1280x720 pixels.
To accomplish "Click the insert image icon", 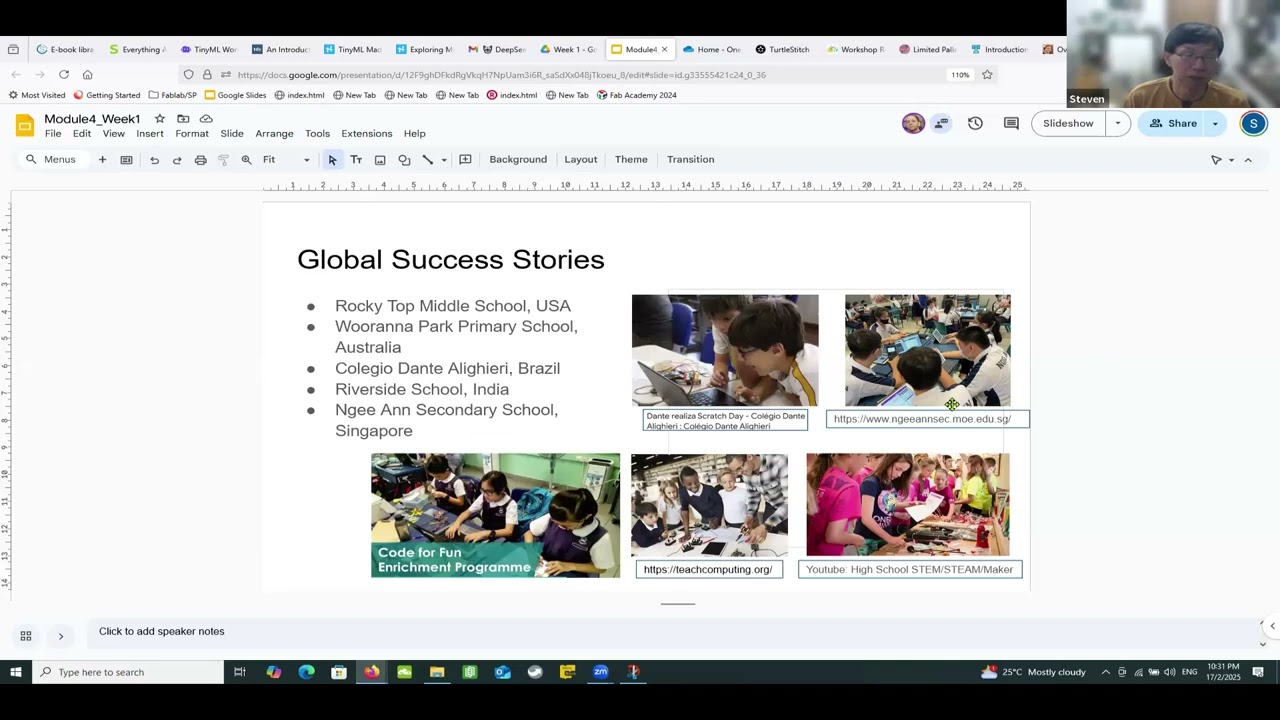I will pyautogui.click(x=380, y=160).
